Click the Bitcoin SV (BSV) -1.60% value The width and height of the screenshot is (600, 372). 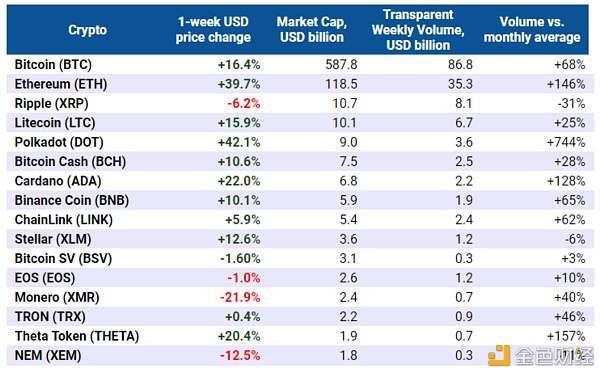pos(240,259)
